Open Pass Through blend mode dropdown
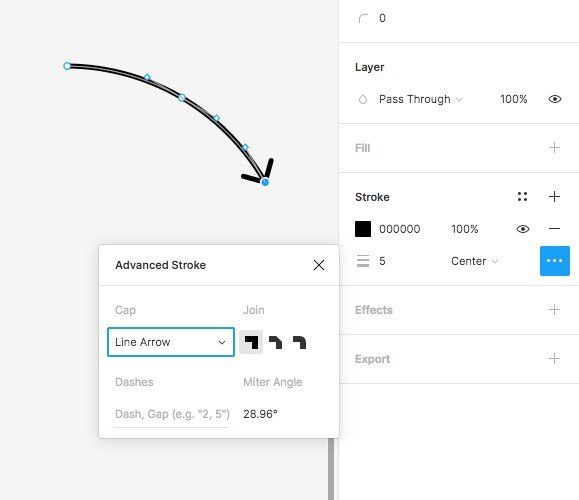Viewport: 579px width, 500px height. point(420,99)
